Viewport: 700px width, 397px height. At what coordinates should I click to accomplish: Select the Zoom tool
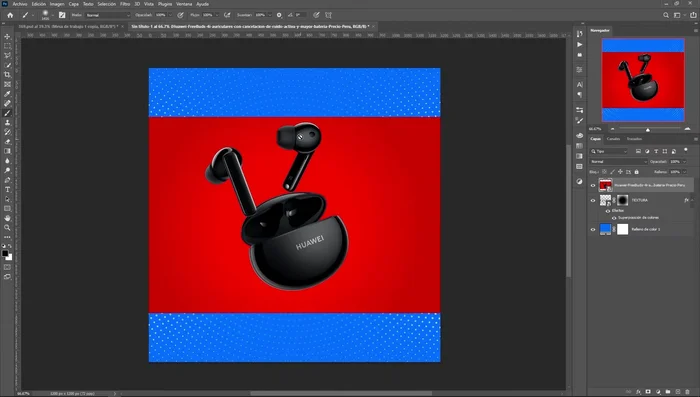7,228
